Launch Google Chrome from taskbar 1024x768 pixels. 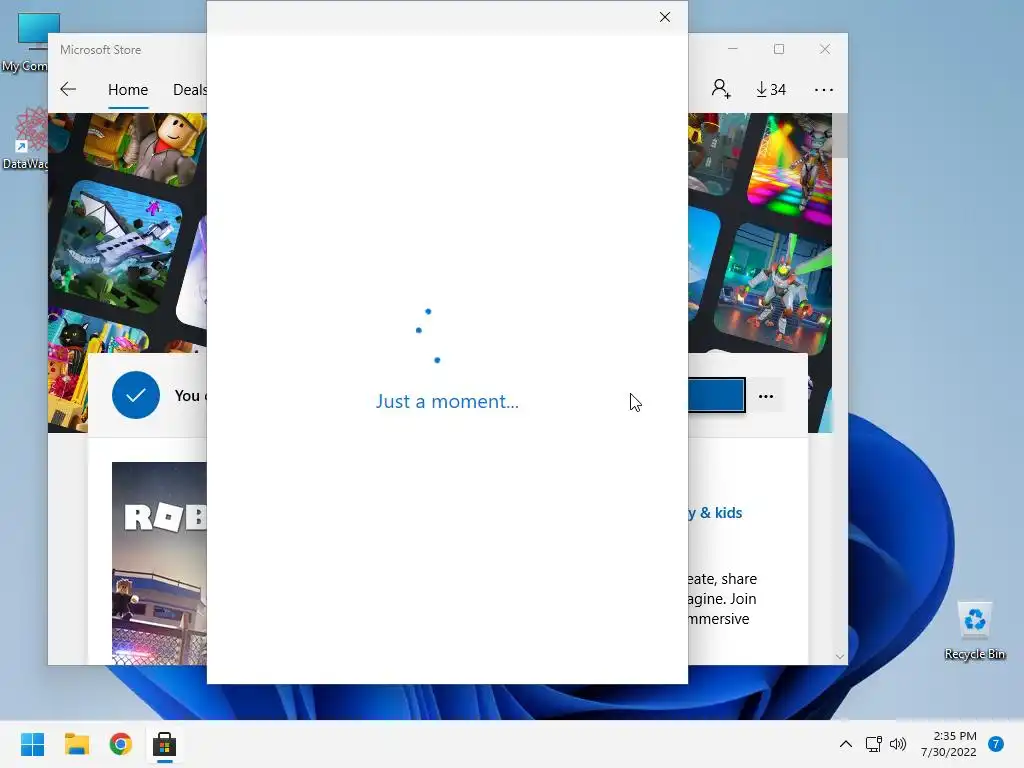pos(120,744)
